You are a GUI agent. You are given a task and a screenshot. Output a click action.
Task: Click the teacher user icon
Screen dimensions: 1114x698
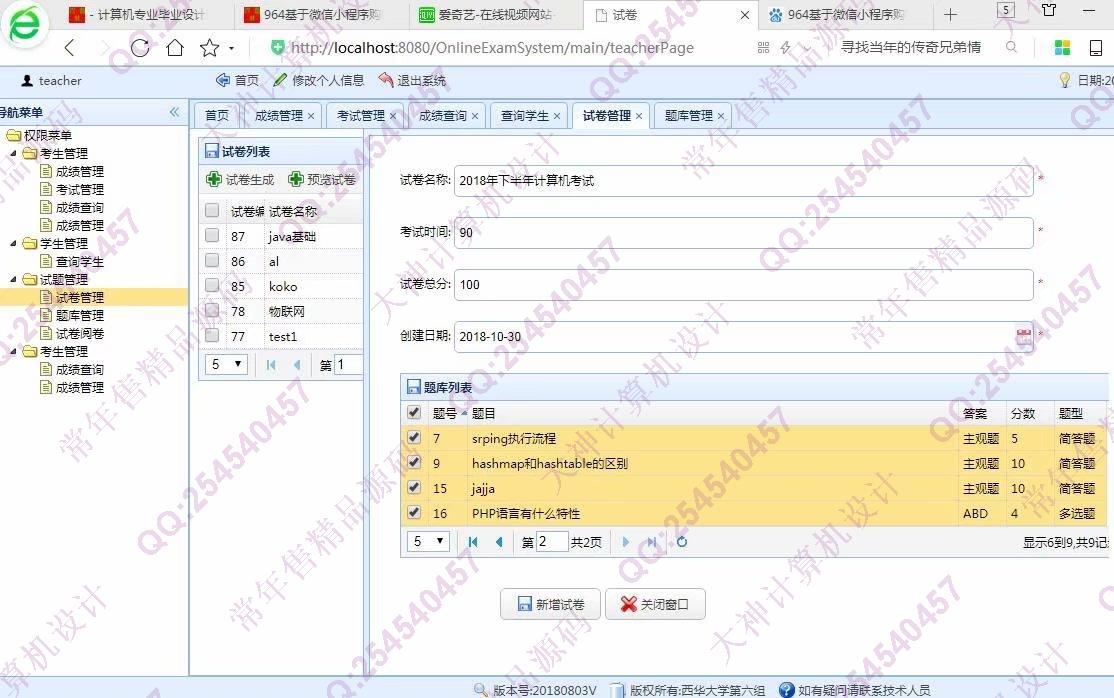pos(27,80)
